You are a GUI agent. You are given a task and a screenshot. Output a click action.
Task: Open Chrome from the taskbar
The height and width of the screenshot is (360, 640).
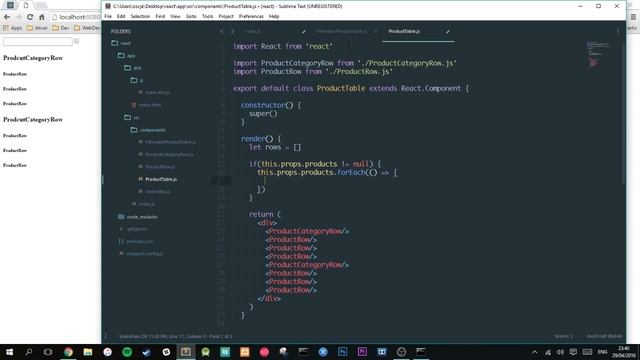[68, 352]
